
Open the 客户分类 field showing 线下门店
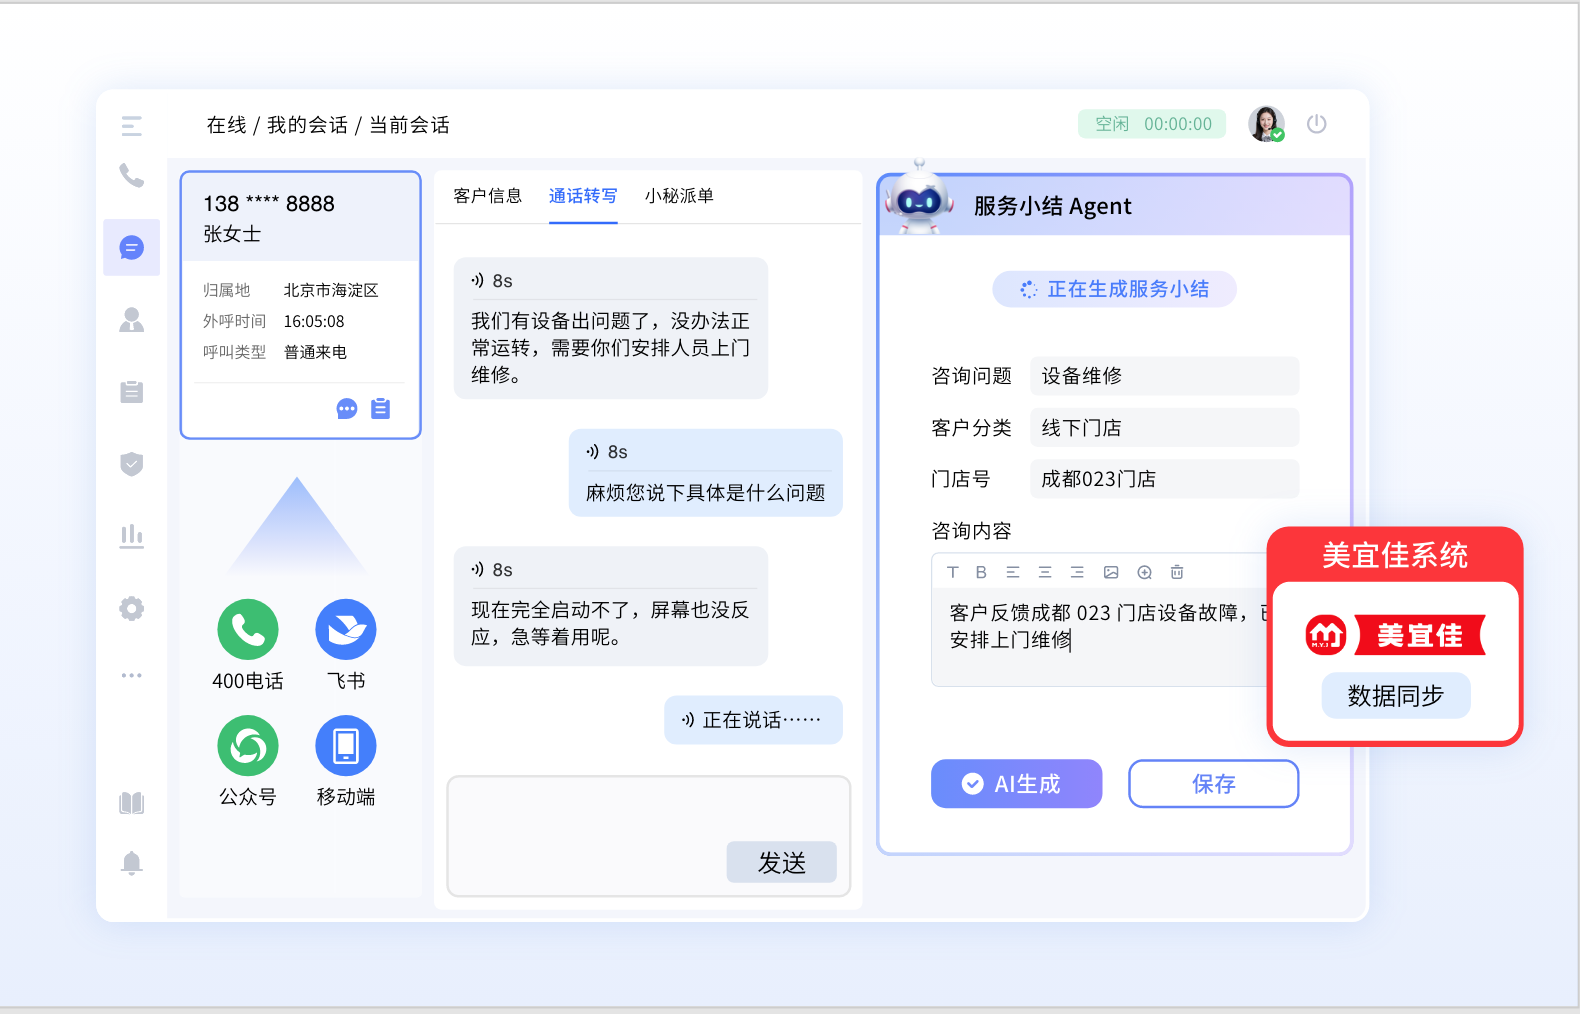(x=1164, y=428)
